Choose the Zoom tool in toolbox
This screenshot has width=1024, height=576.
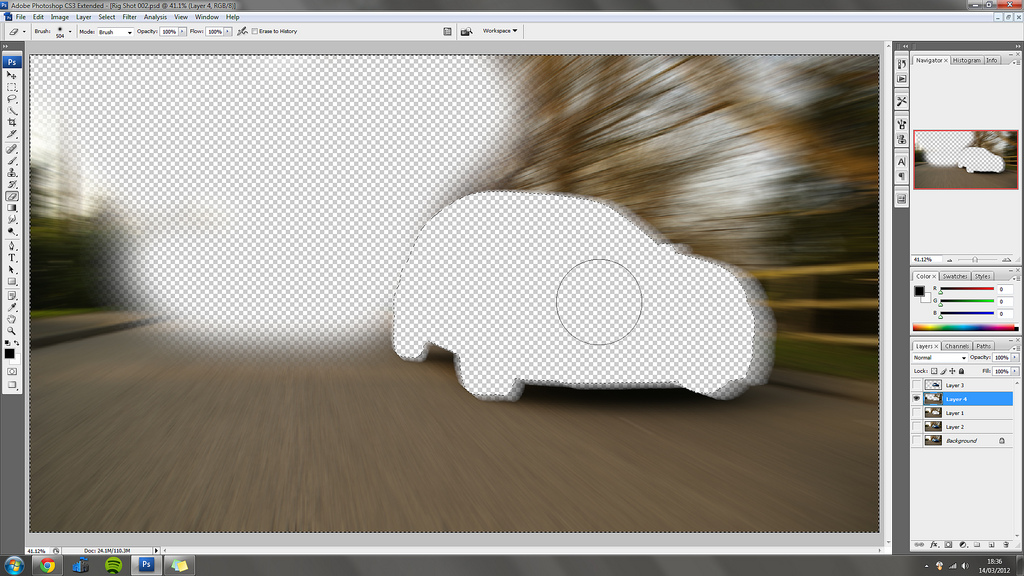click(x=12, y=330)
